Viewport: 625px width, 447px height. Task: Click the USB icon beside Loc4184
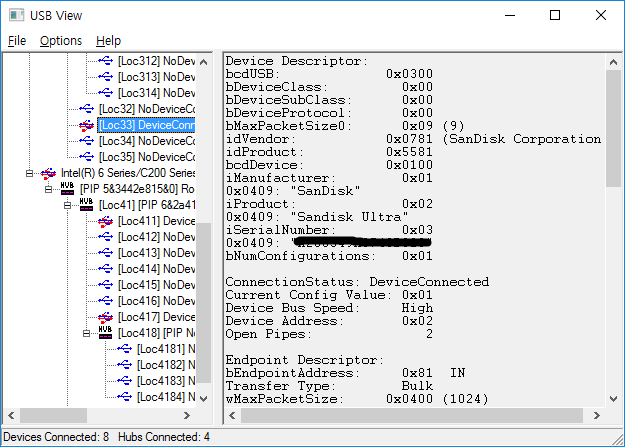(125, 397)
